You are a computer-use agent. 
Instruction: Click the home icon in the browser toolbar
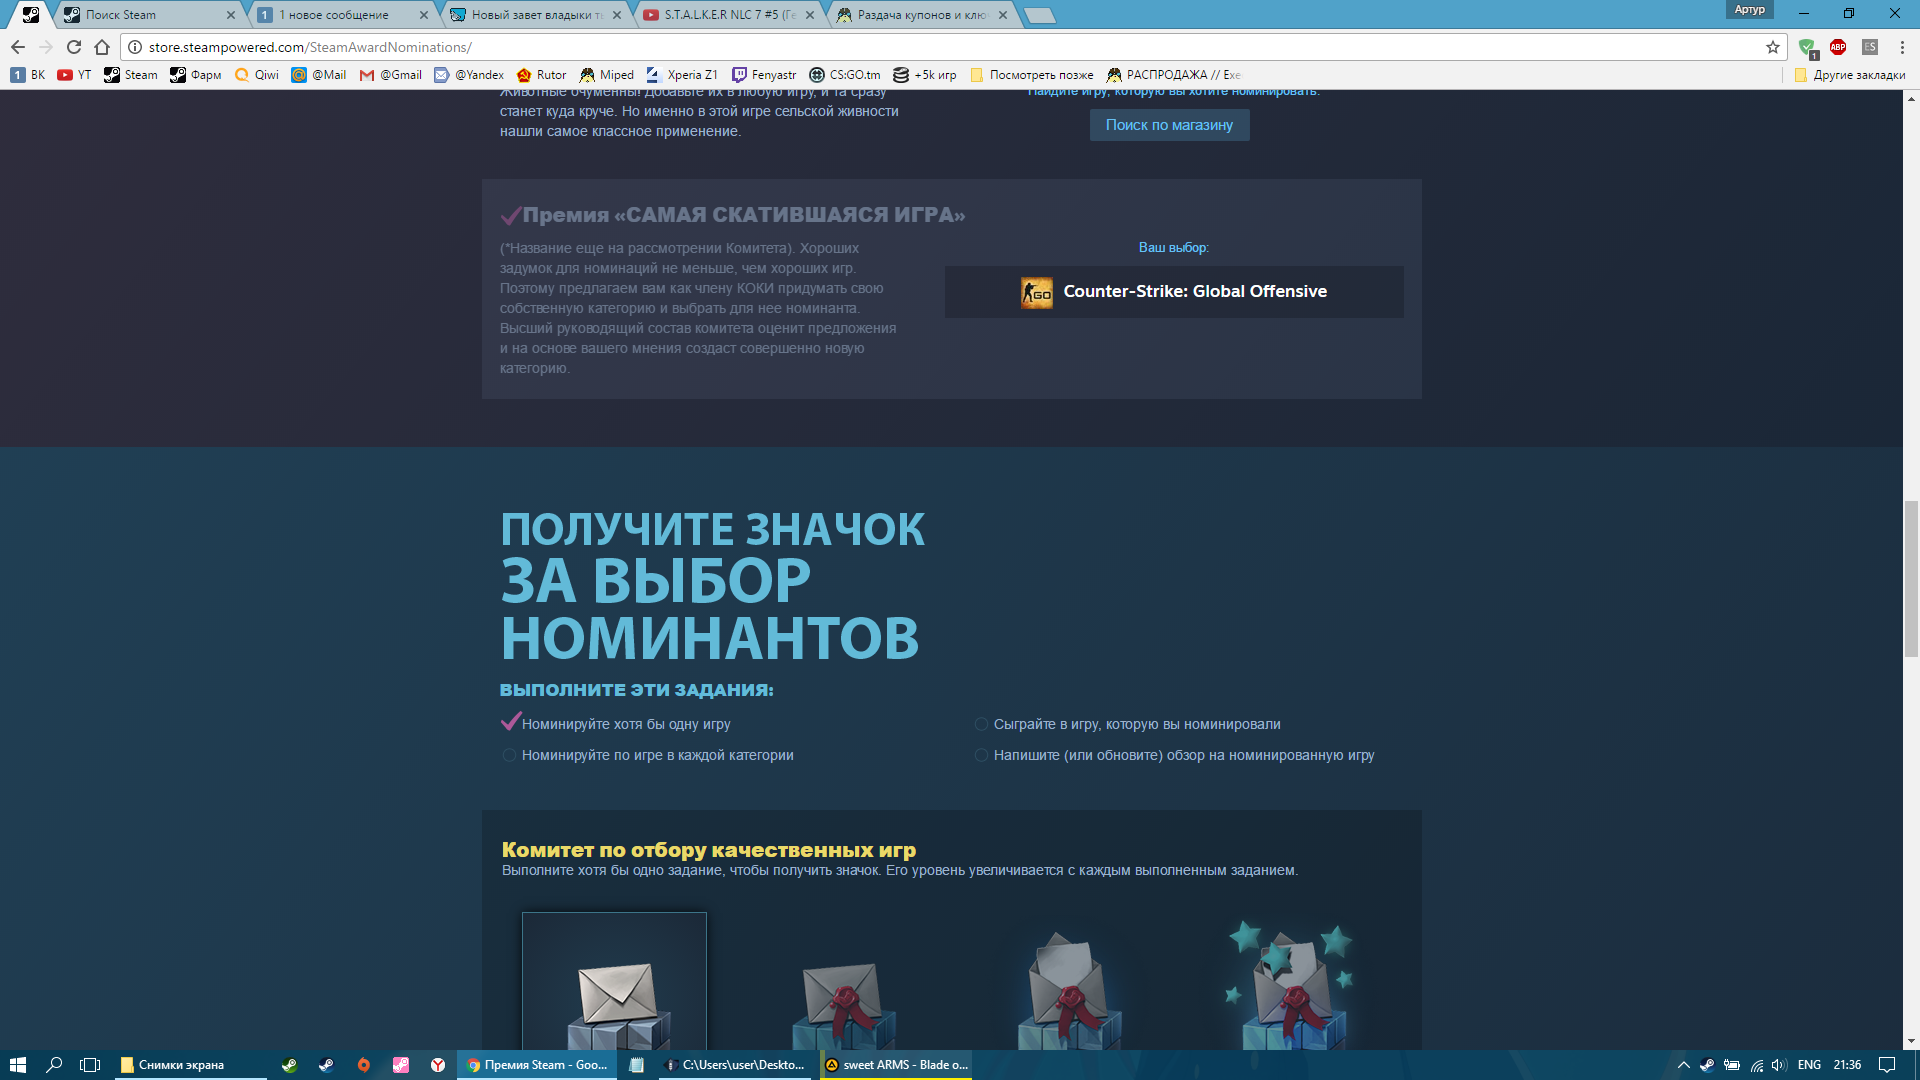pos(102,47)
